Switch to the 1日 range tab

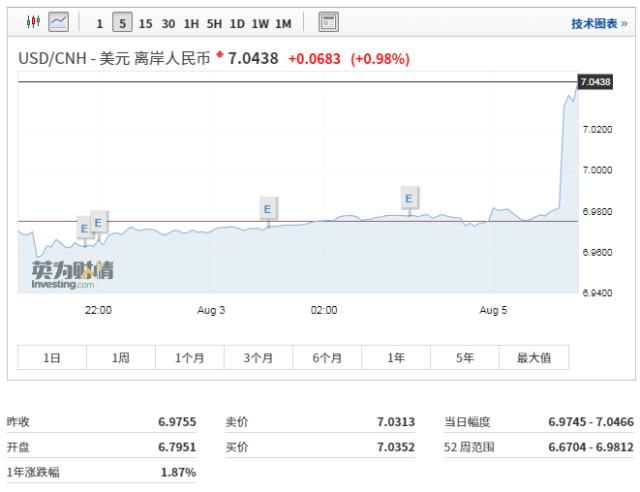click(52, 358)
